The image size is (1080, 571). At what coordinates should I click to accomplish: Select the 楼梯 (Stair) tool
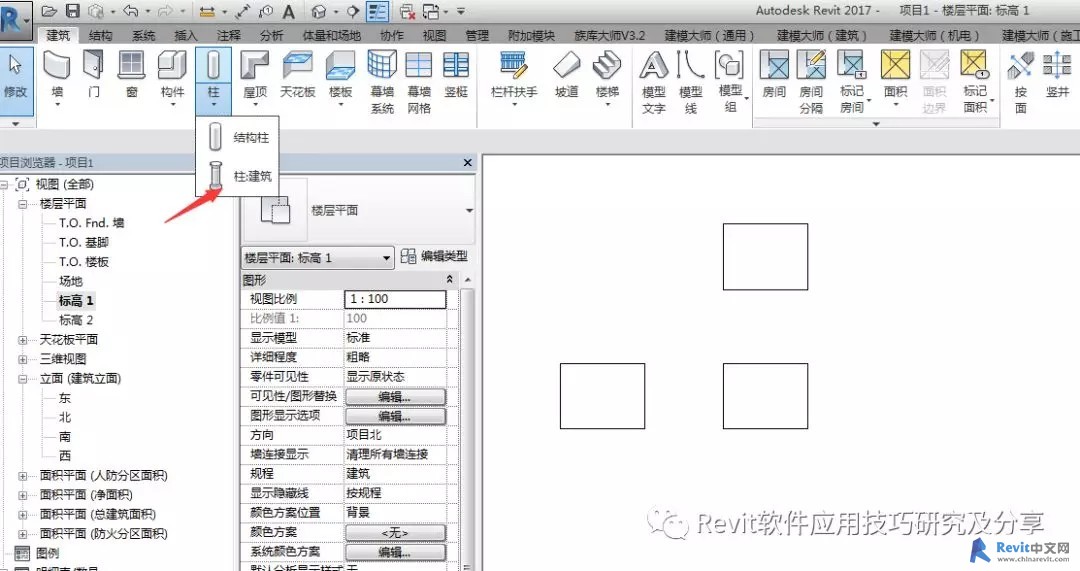607,76
